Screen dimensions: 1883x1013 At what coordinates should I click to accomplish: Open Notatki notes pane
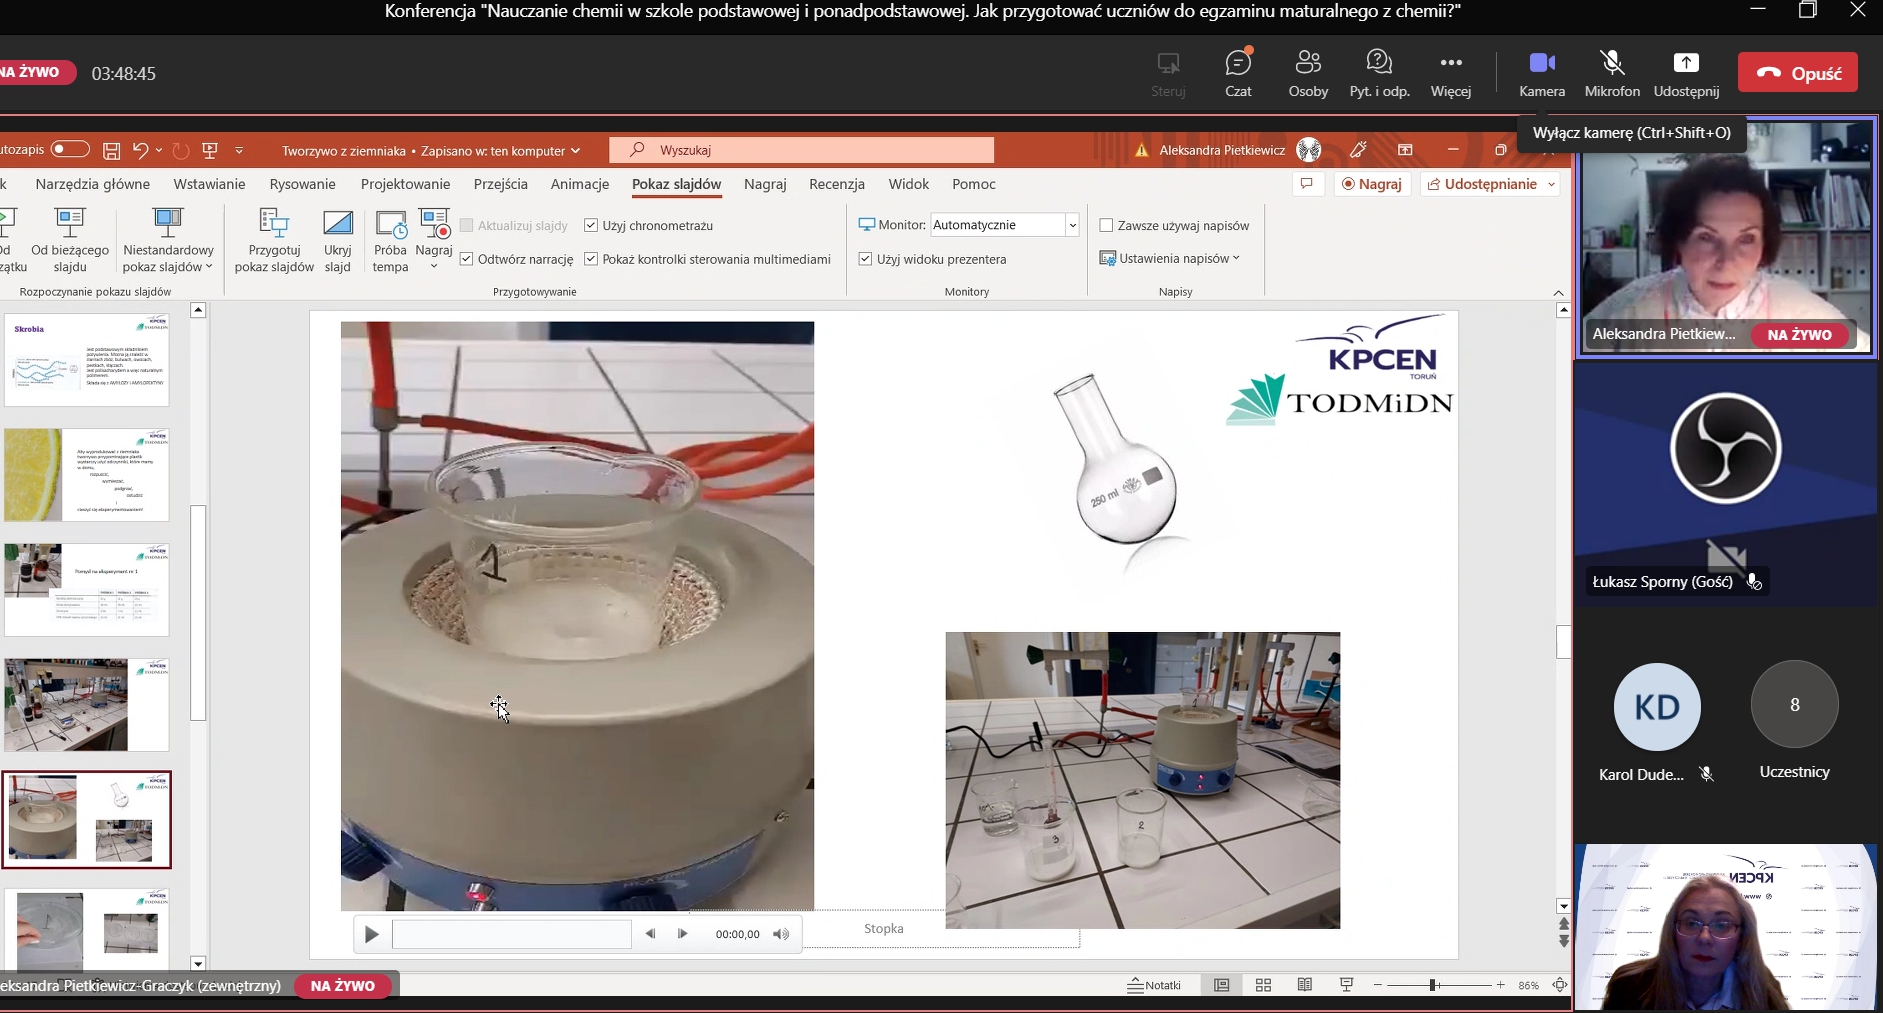point(1154,985)
